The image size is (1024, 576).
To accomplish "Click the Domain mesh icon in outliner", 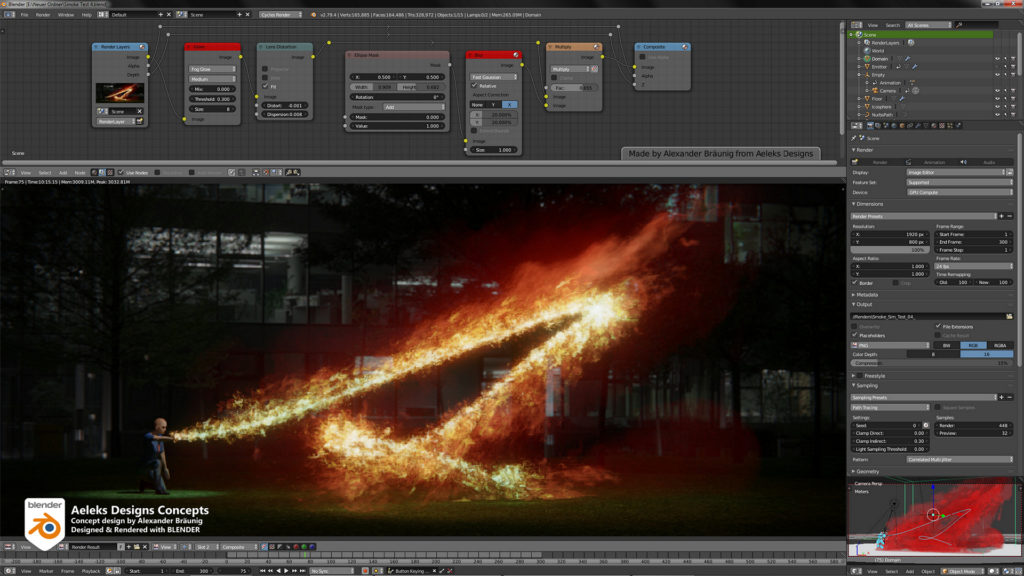I will click(x=867, y=59).
